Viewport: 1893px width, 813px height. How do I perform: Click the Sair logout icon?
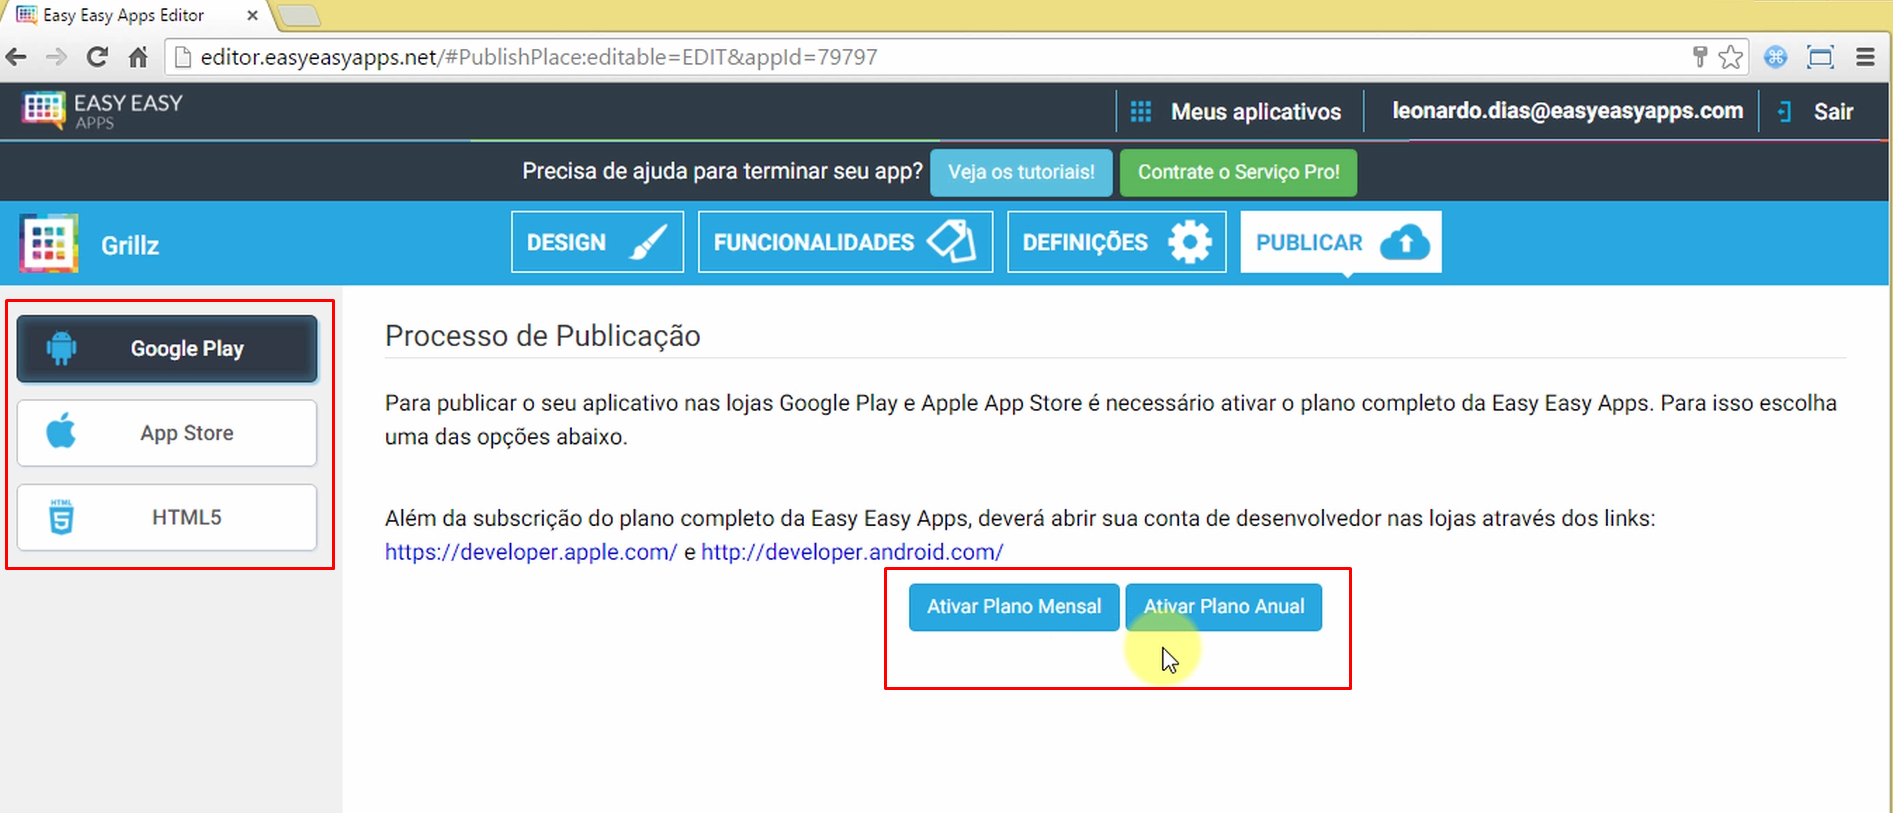[1784, 111]
